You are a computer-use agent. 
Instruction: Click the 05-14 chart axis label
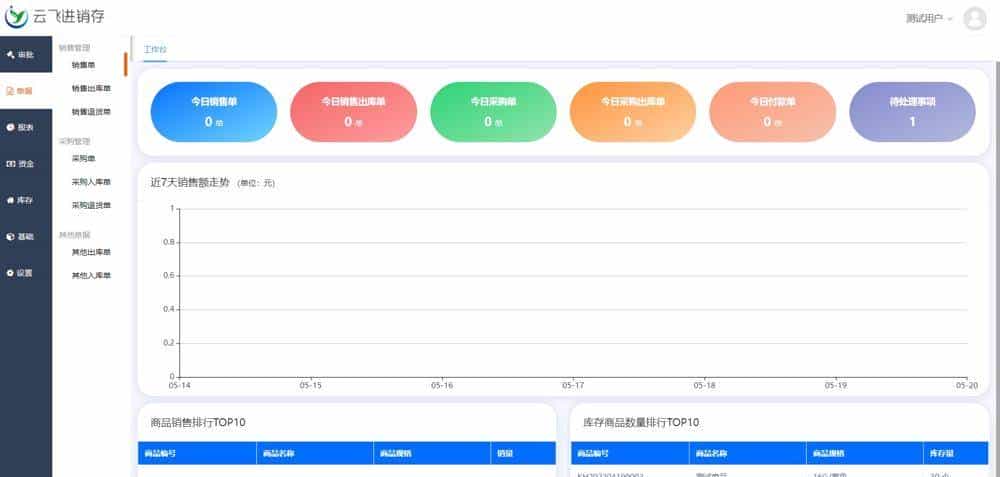(x=179, y=386)
